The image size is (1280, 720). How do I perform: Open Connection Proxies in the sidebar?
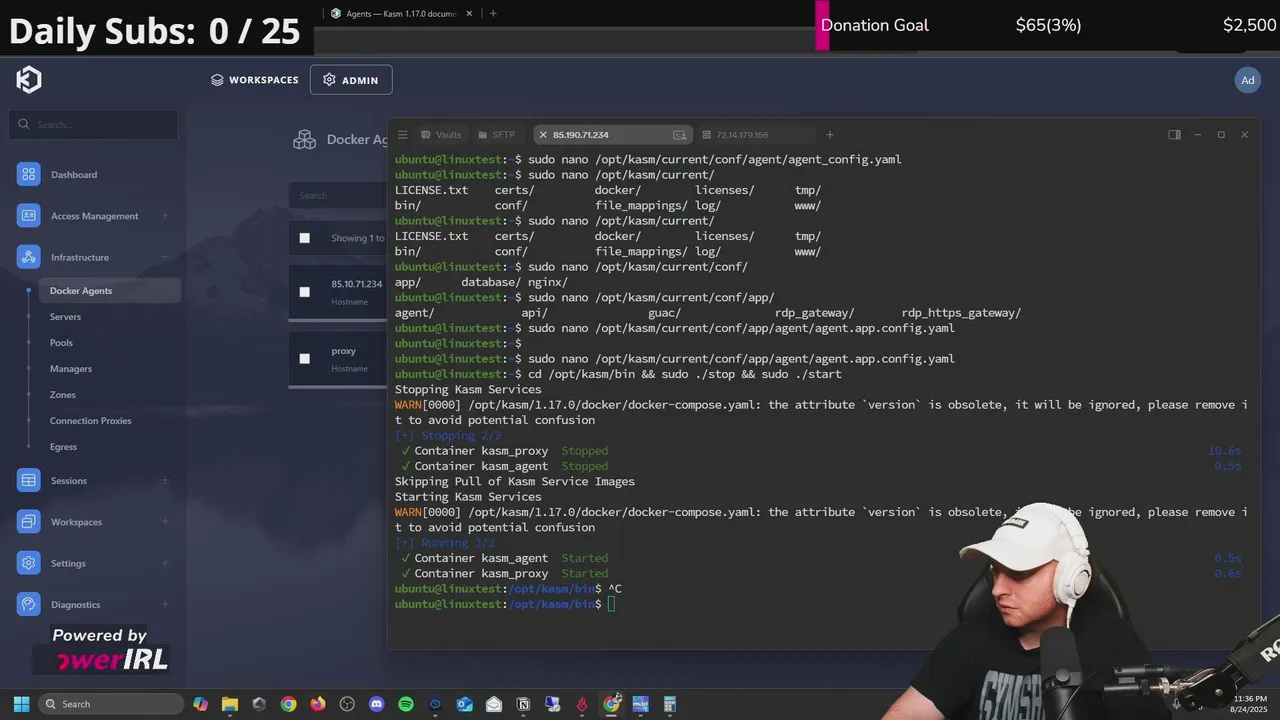pos(91,421)
